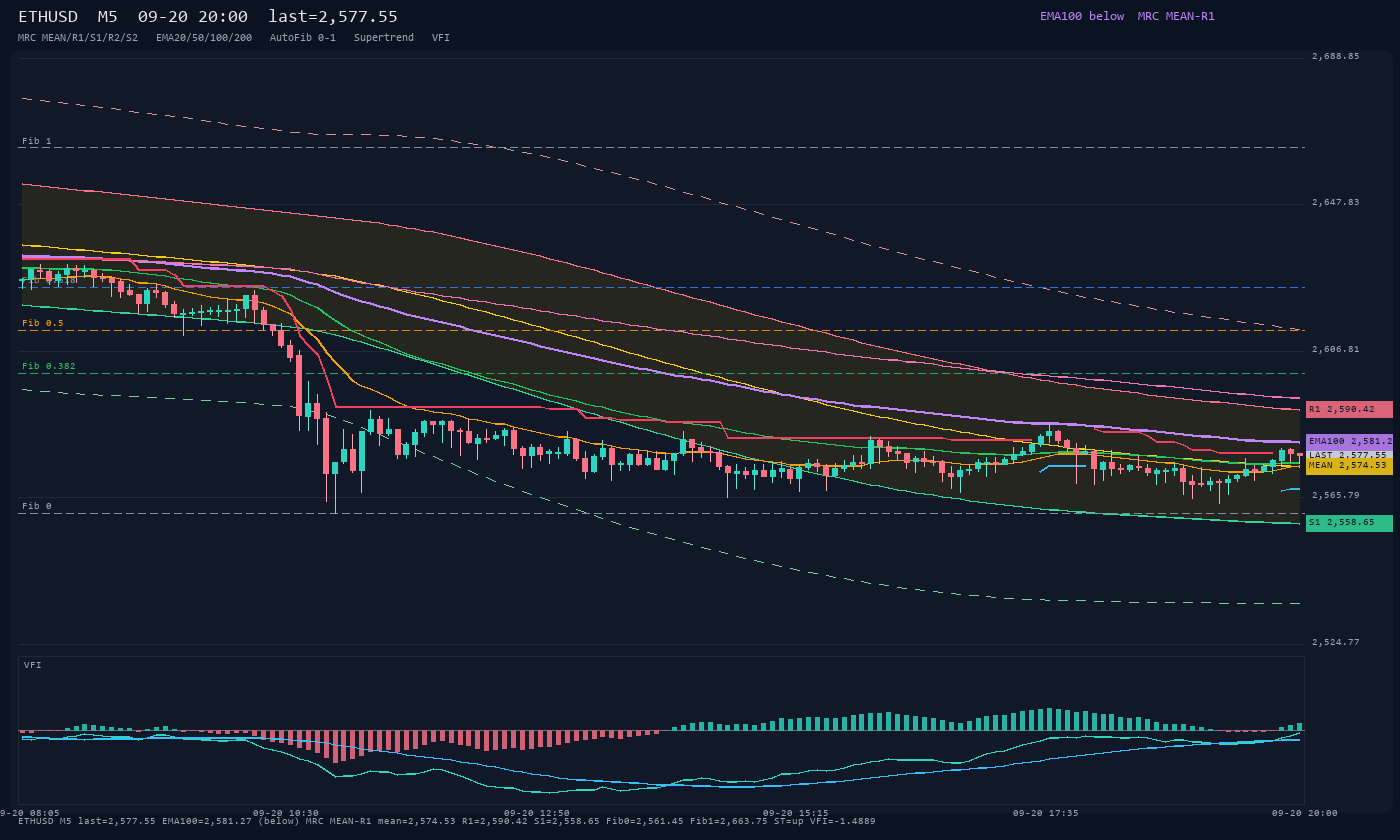Screen dimensions: 1400x840
Task: Select the Fib 0.5 level label
Action: pyautogui.click(x=43, y=323)
